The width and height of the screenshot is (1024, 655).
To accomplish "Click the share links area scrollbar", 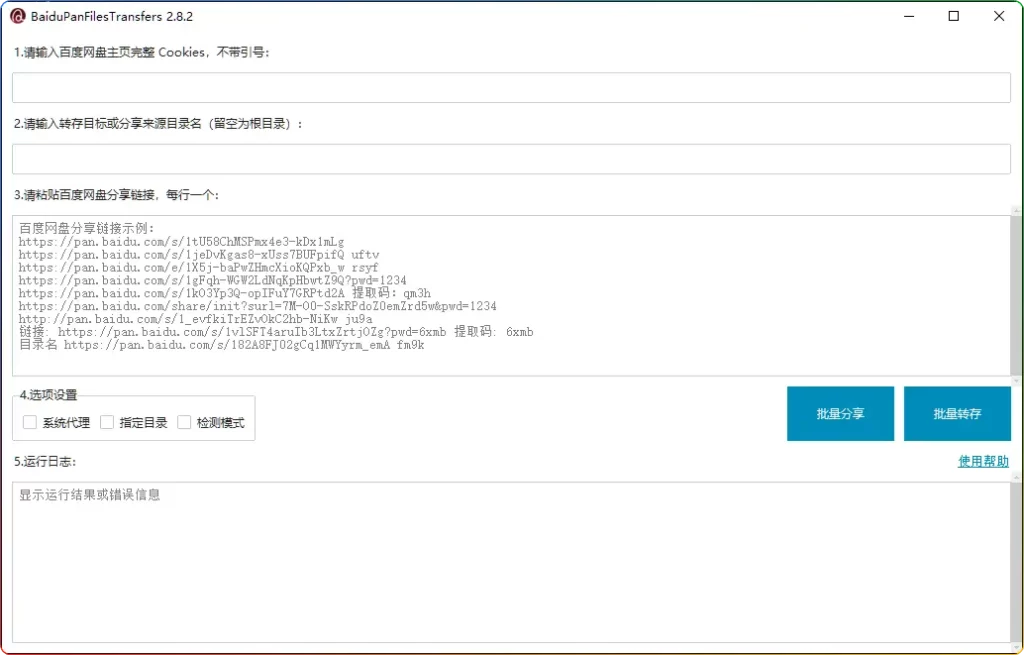I will click(x=1016, y=296).
